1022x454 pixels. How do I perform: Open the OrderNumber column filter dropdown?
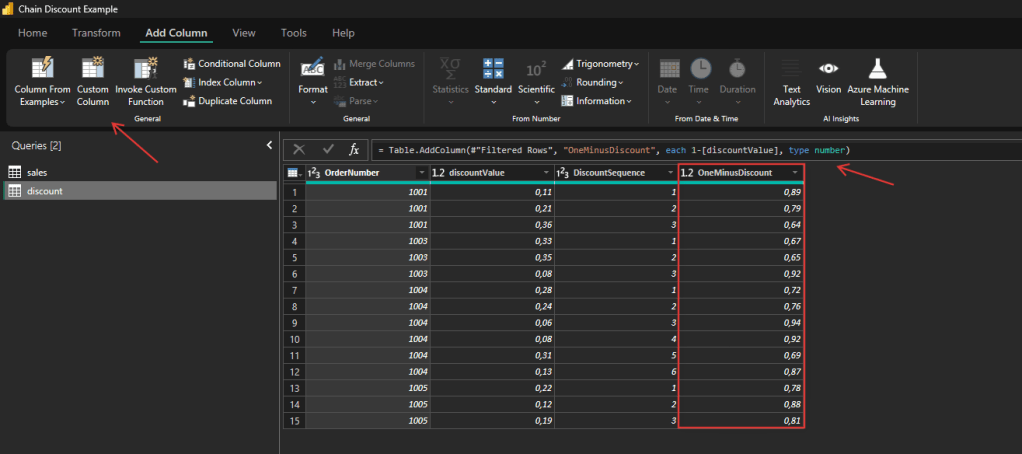coord(421,173)
